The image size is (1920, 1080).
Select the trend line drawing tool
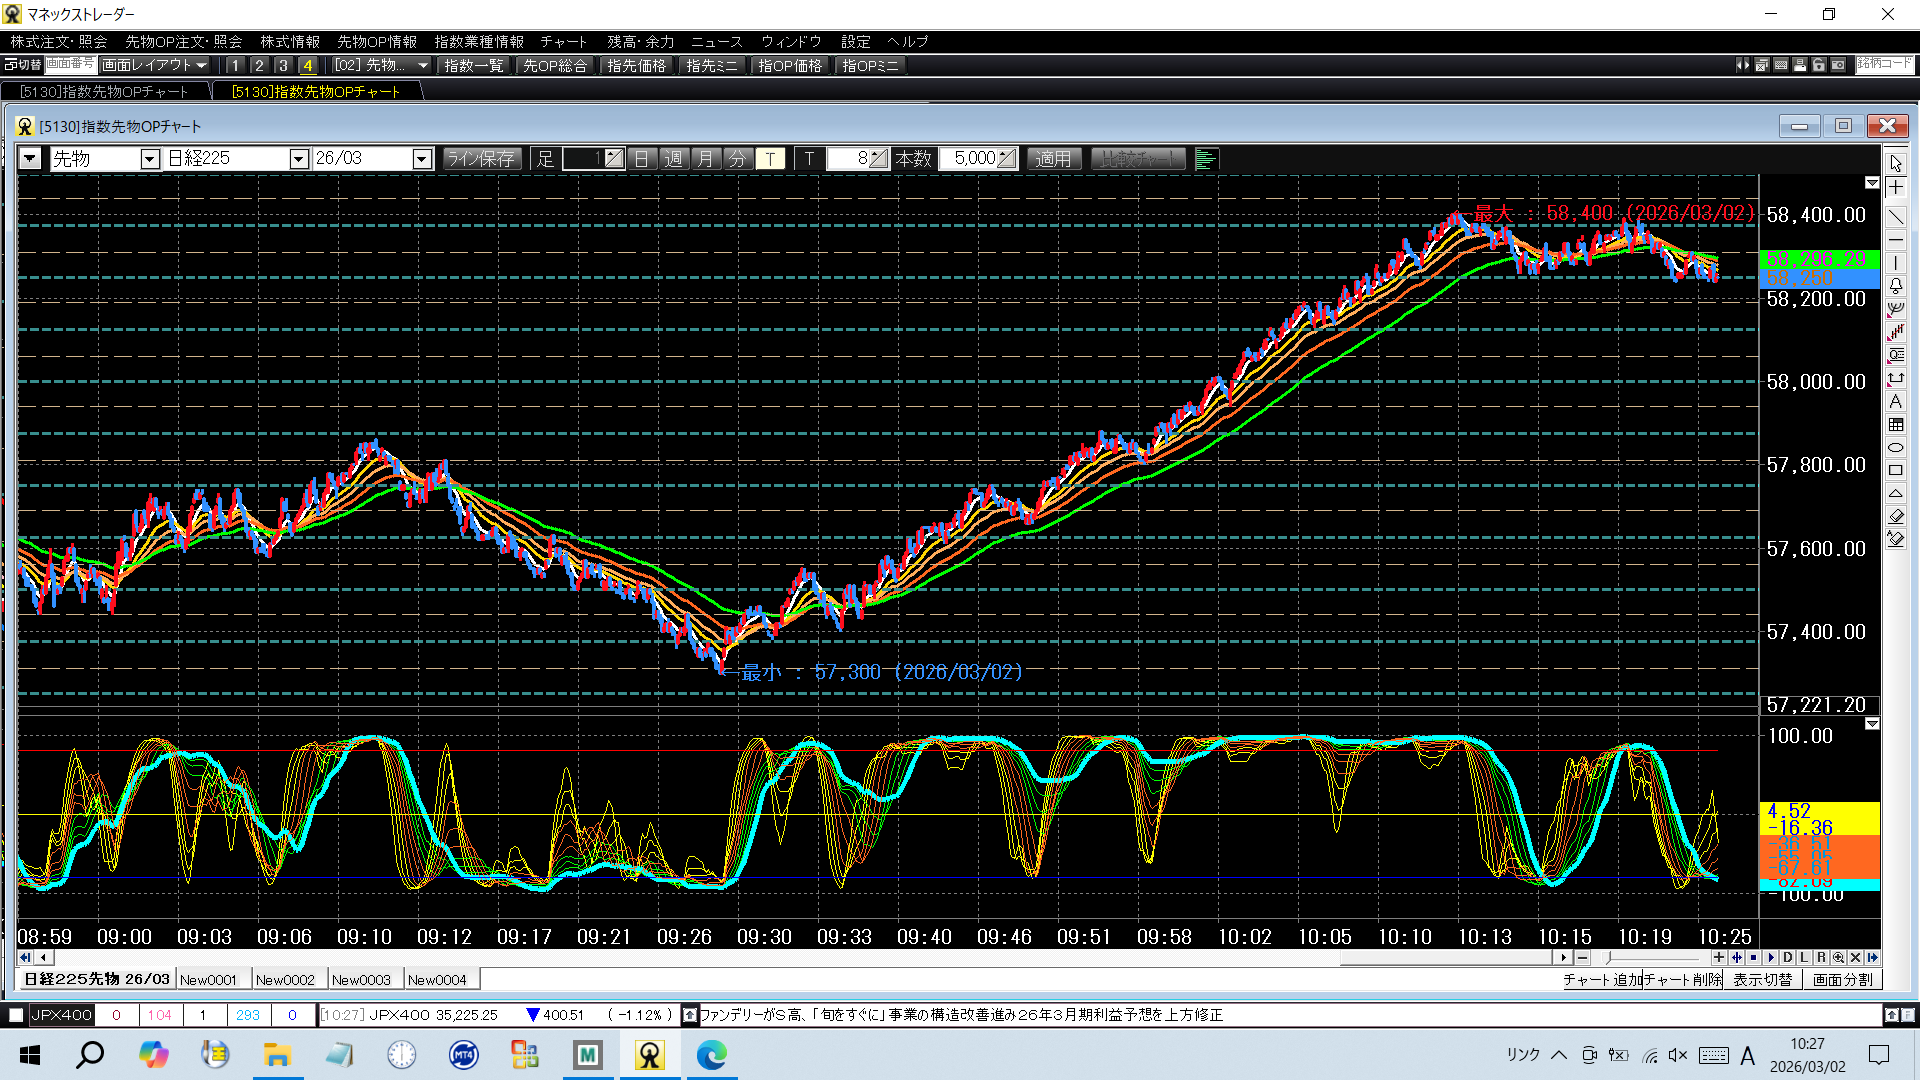[1895, 216]
